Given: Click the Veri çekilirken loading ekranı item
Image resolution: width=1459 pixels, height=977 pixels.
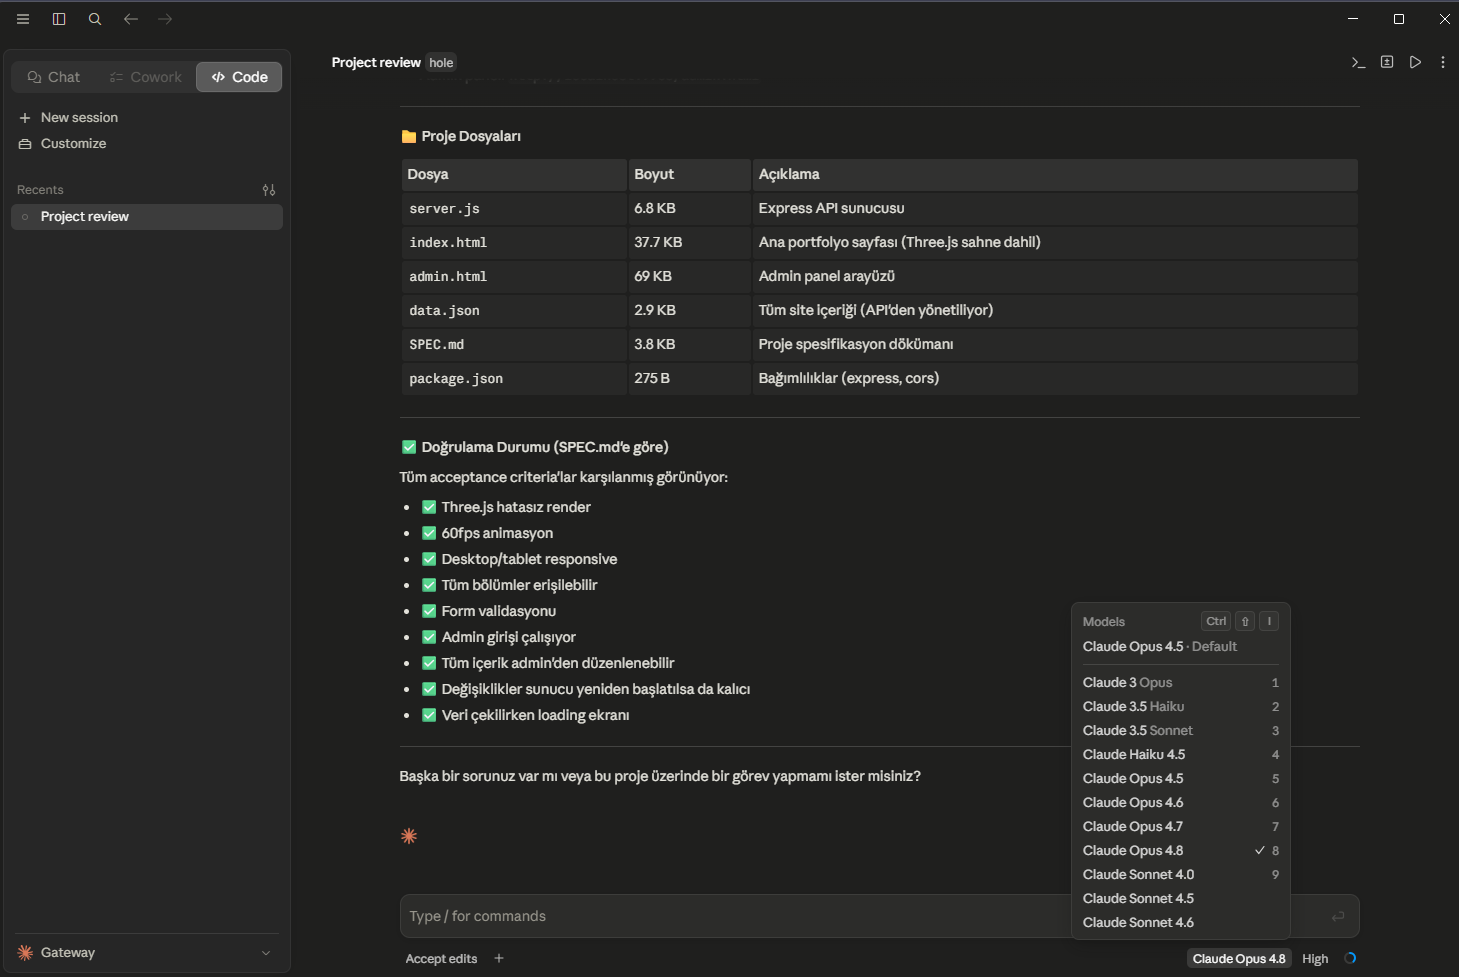Looking at the screenshot, I should coord(535,715).
